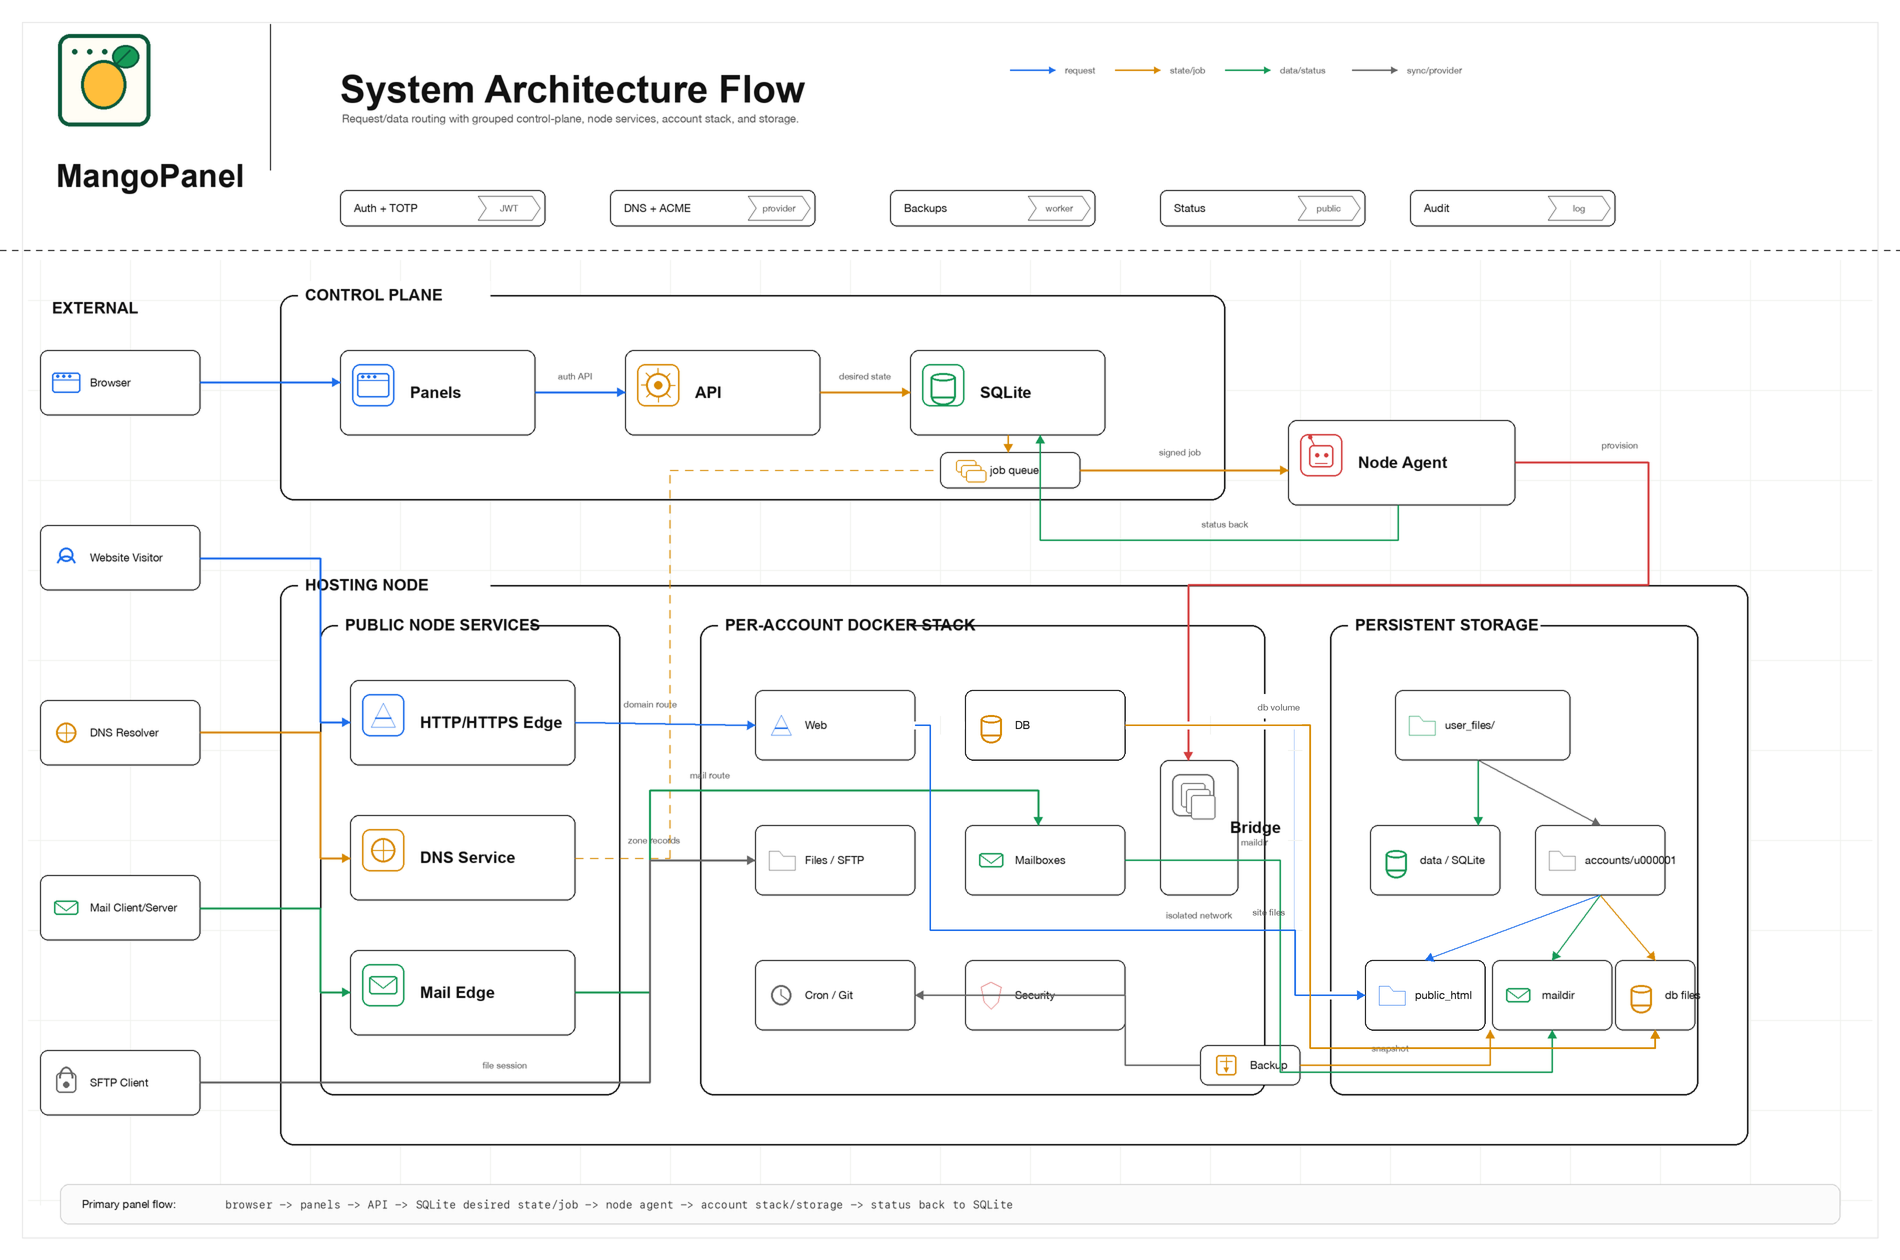The image size is (1900, 1260).
Task: Click the Files / SFTP node
Action: [835, 860]
